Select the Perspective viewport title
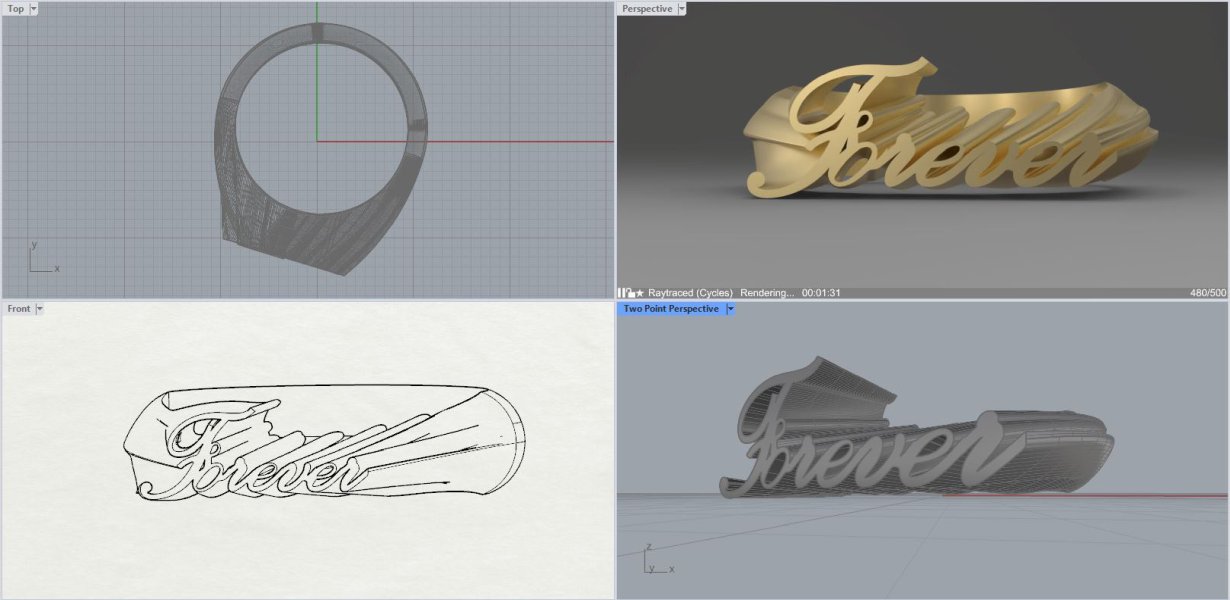 [647, 9]
